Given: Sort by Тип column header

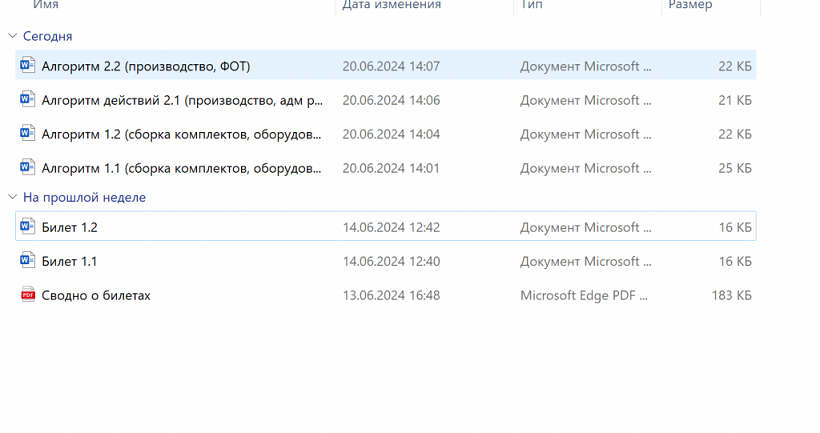Looking at the screenshot, I should click(530, 5).
